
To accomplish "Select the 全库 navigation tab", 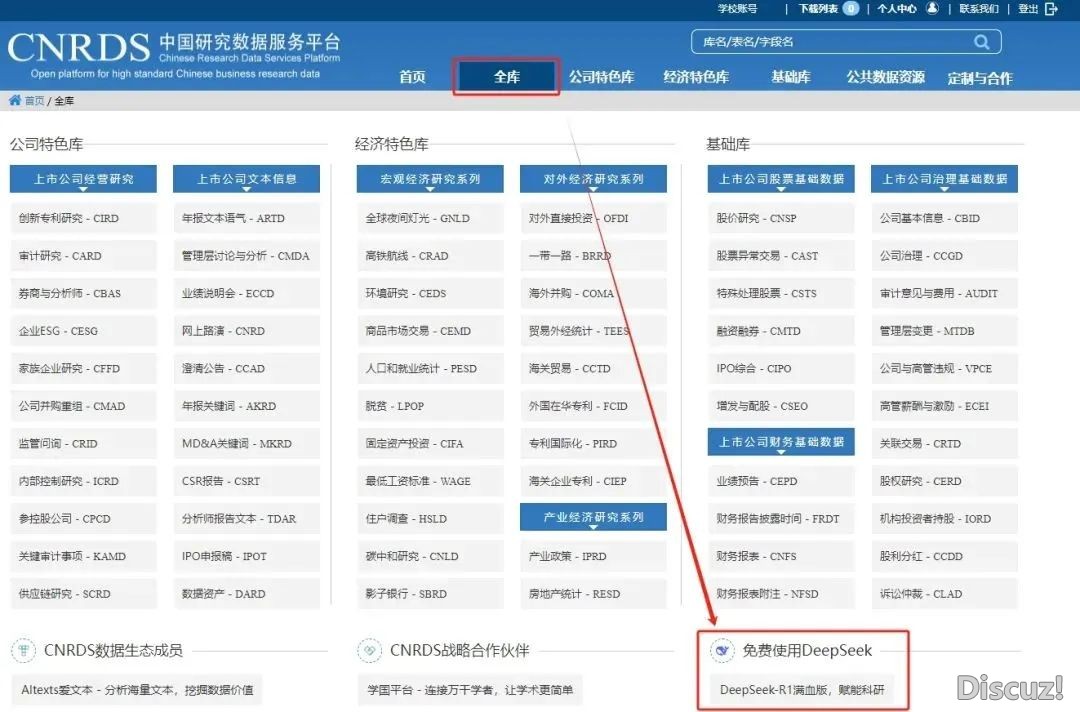I will click(506, 76).
